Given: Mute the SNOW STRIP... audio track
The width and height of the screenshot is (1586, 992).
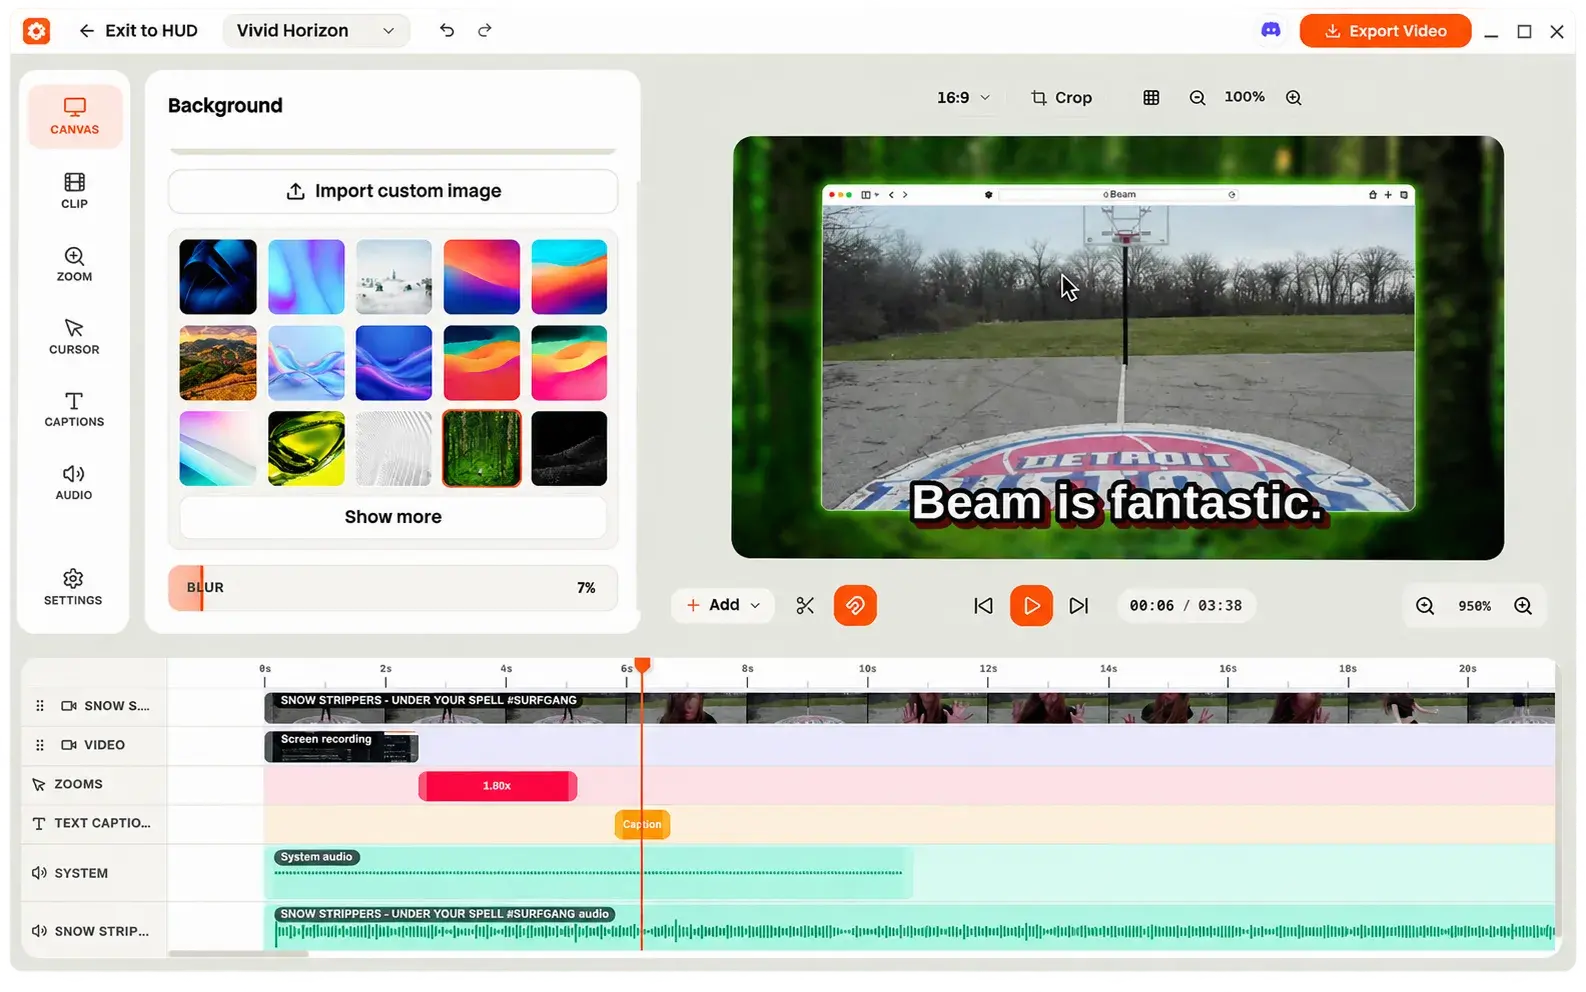Looking at the screenshot, I should click(39, 931).
